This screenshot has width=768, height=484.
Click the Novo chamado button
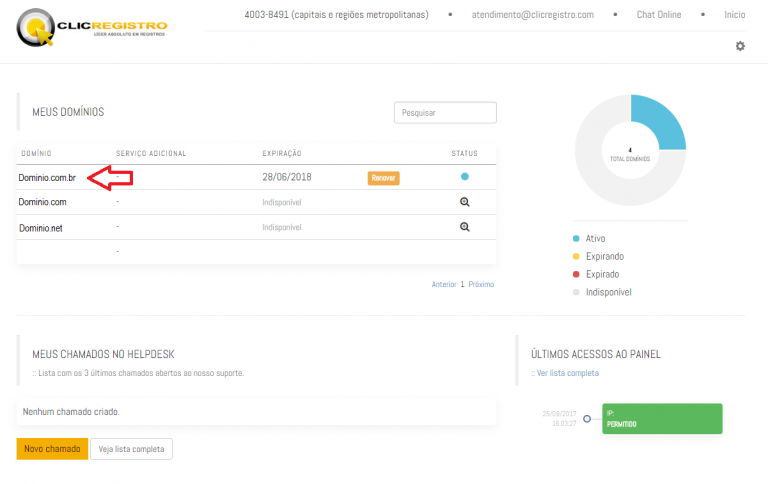pos(52,448)
